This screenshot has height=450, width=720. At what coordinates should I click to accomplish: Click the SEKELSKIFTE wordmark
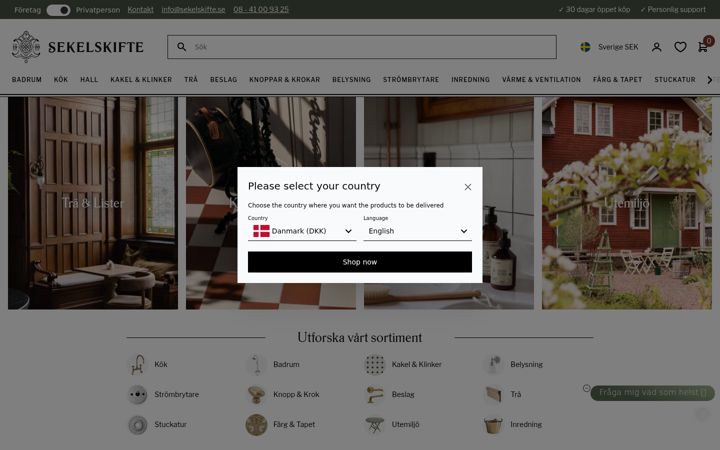pyautogui.click(x=96, y=47)
